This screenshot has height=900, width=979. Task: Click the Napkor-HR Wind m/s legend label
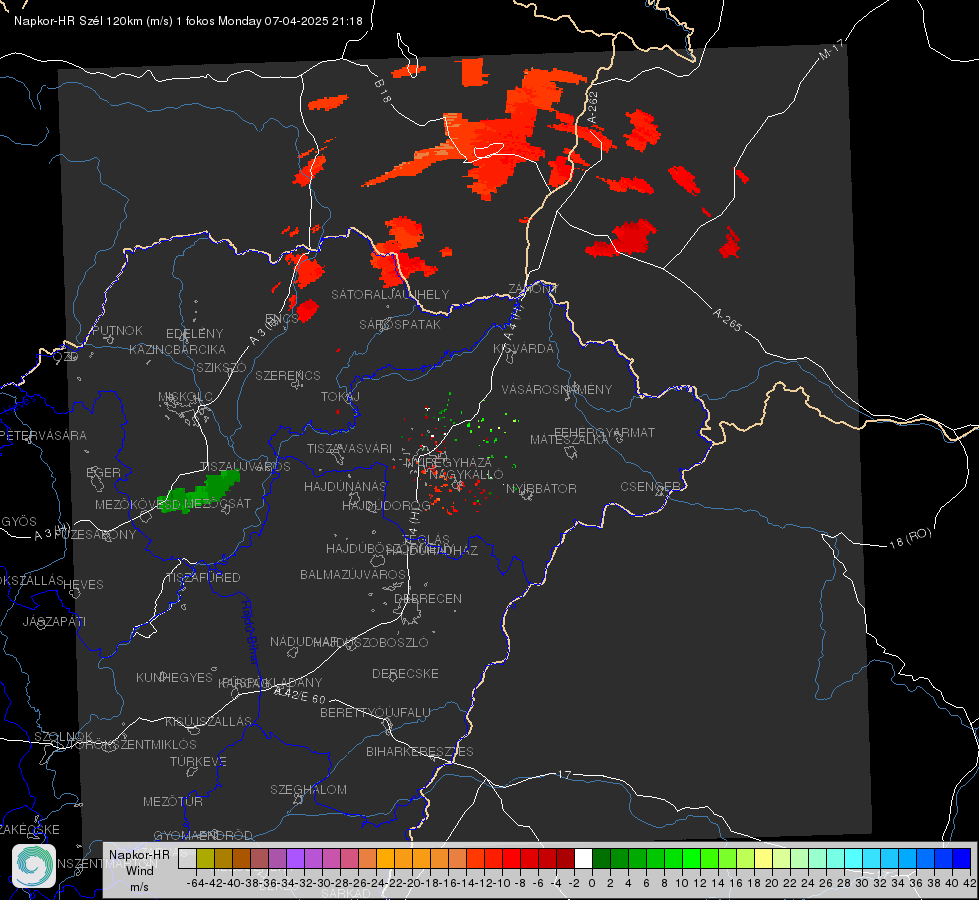139,870
